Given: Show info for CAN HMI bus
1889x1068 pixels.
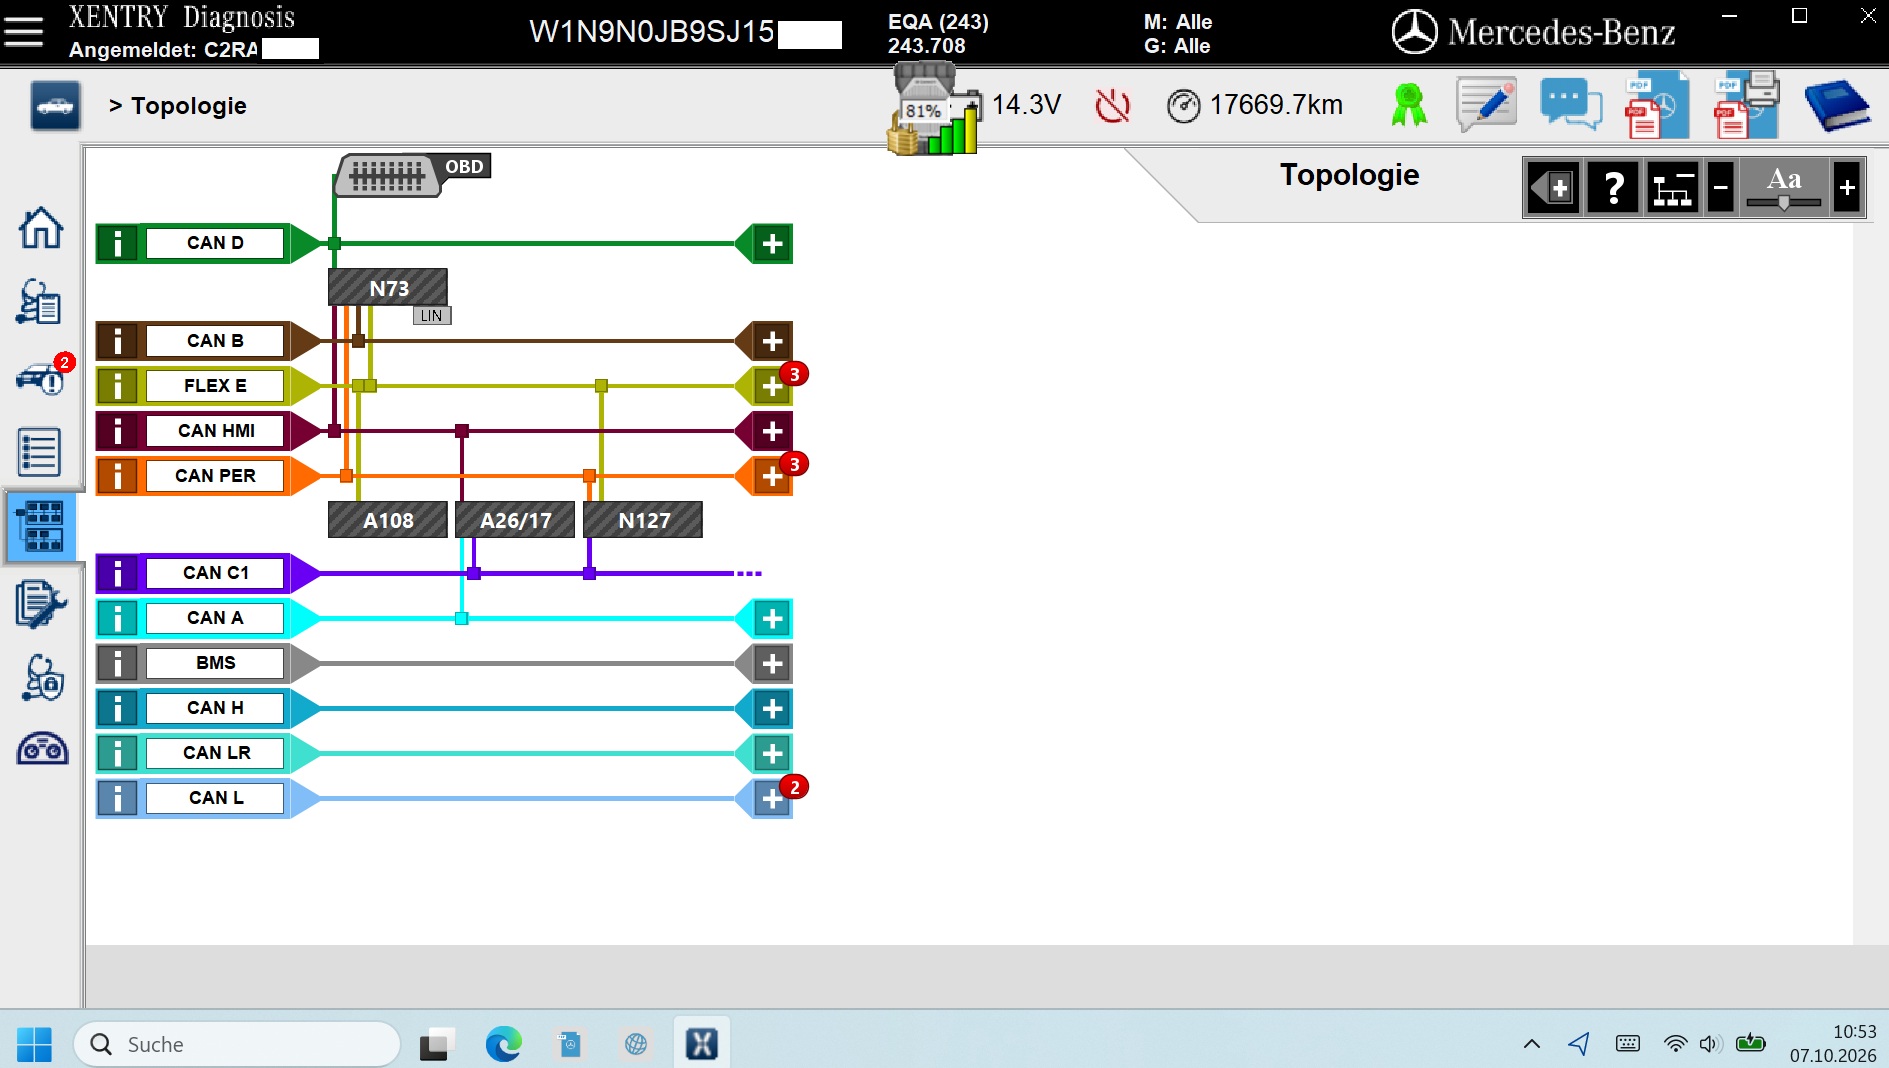Looking at the screenshot, I should click(x=118, y=431).
